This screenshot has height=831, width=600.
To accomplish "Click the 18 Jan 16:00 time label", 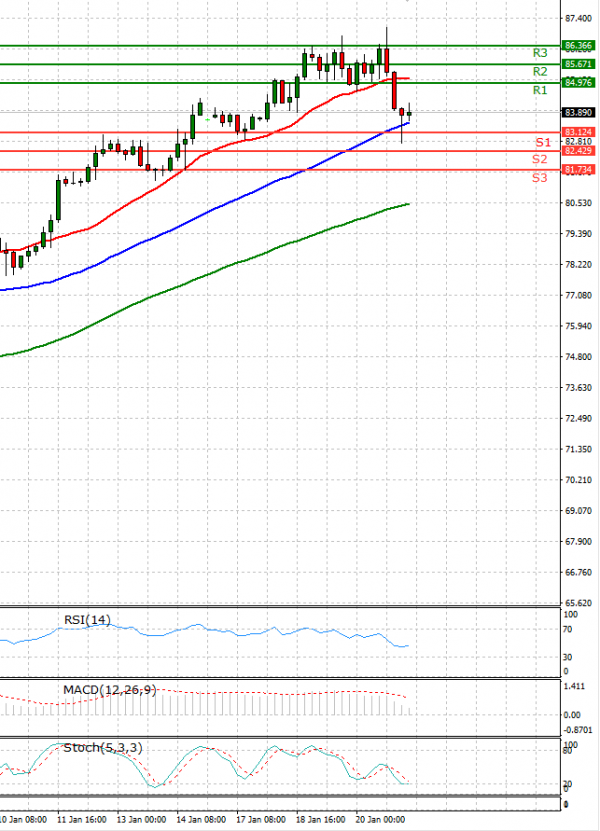I will (x=321, y=819).
